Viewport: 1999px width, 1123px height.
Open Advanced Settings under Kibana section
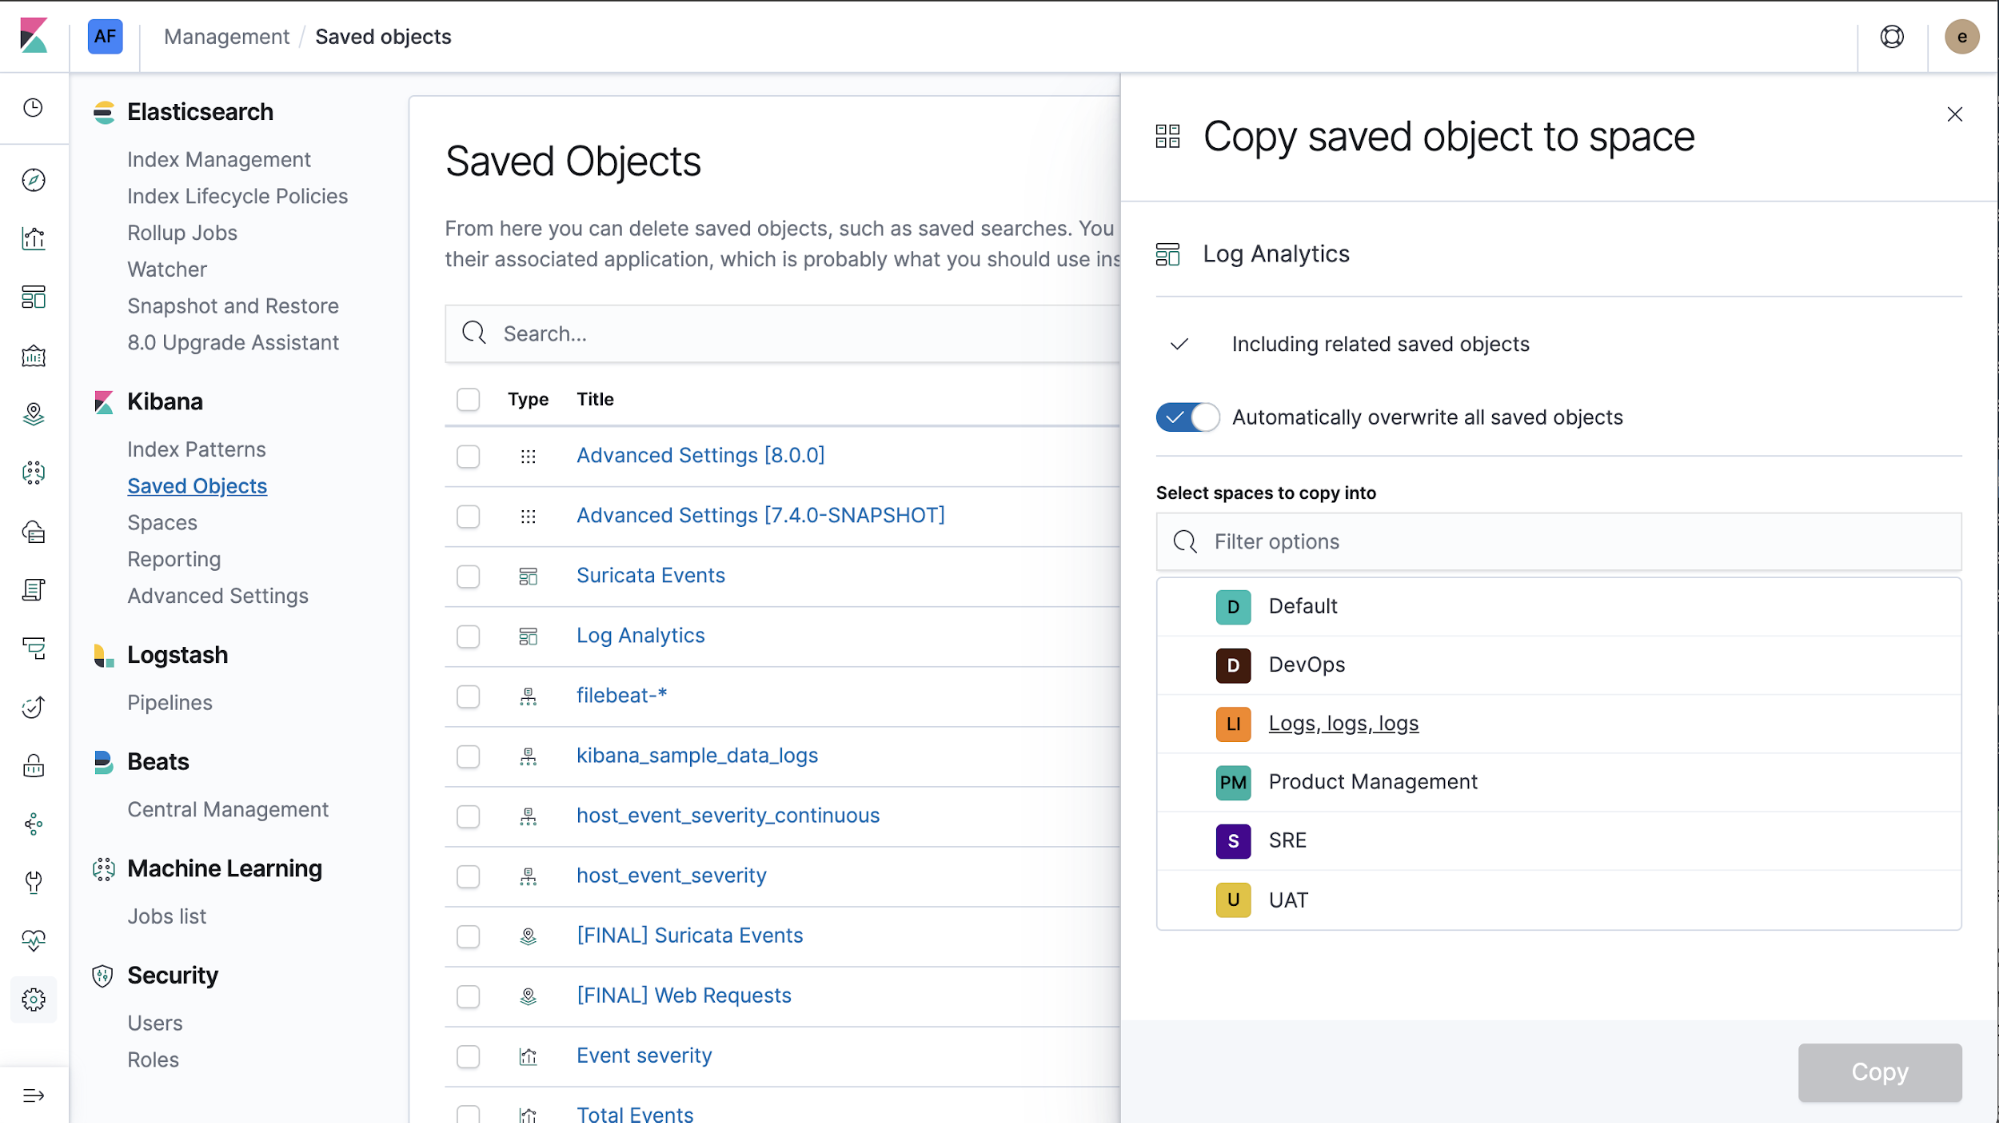(x=218, y=595)
